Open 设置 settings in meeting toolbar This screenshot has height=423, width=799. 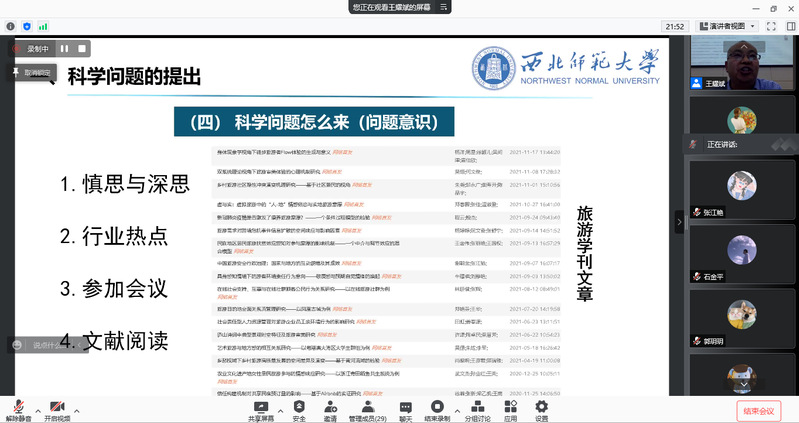pyautogui.click(x=541, y=406)
